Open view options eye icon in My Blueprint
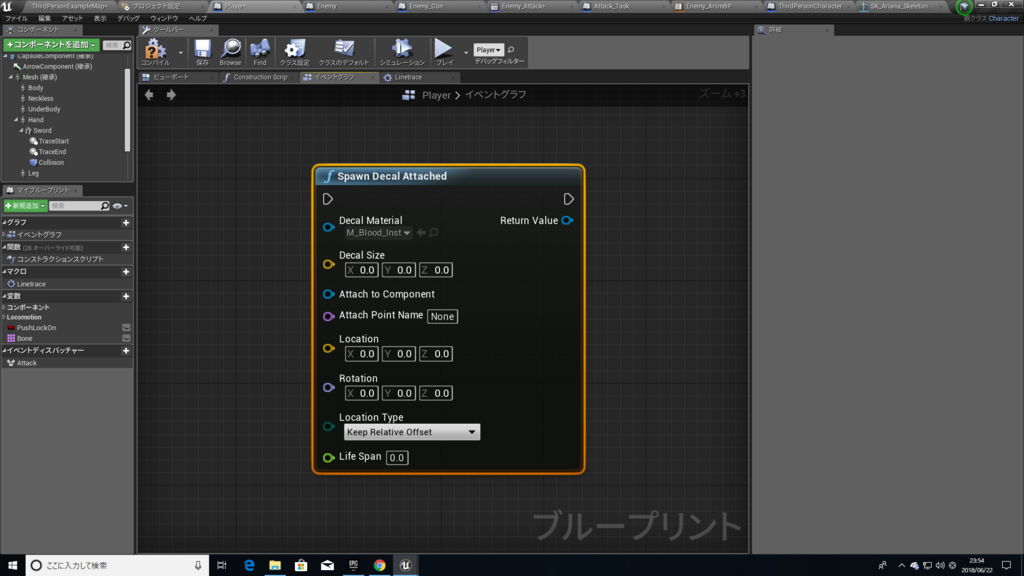The width and height of the screenshot is (1024, 576). tap(120, 206)
